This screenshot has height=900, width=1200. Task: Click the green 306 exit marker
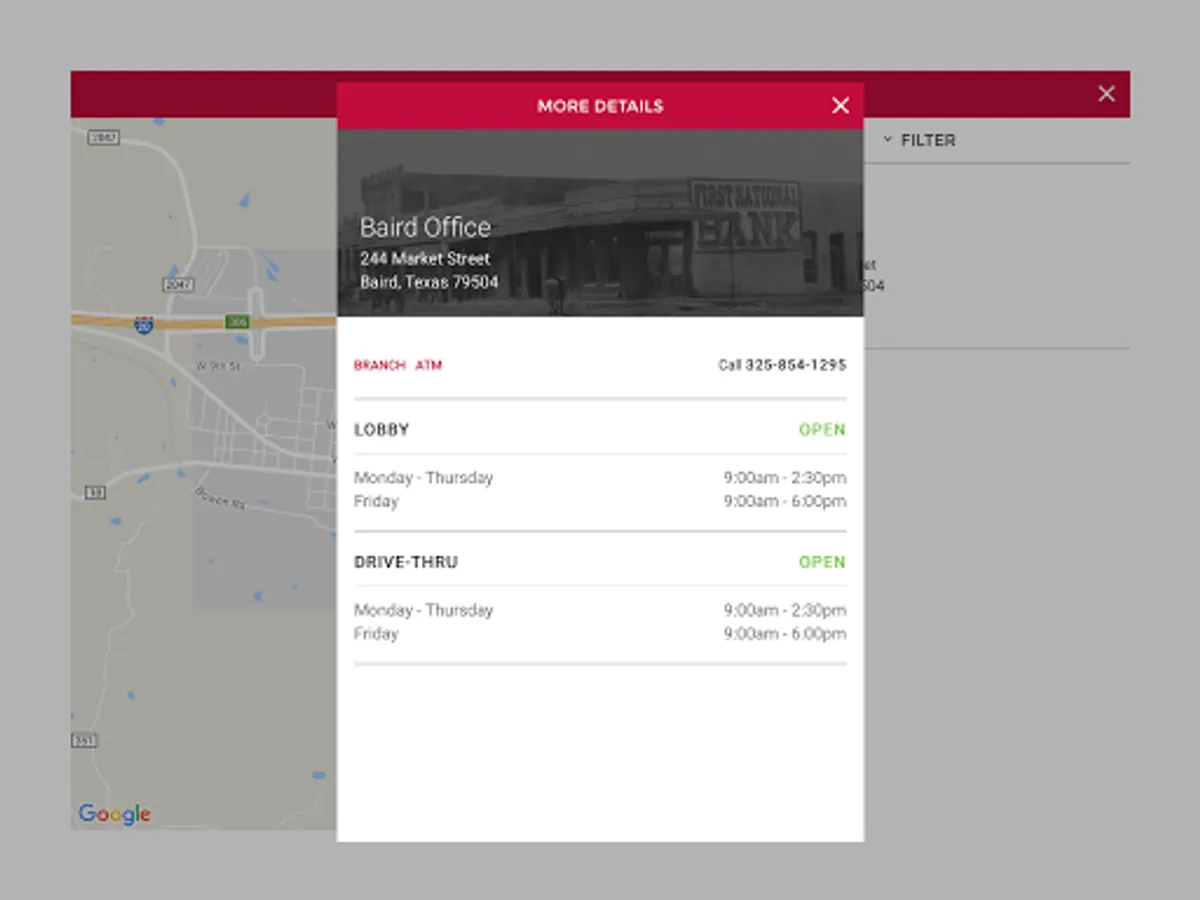tap(236, 321)
